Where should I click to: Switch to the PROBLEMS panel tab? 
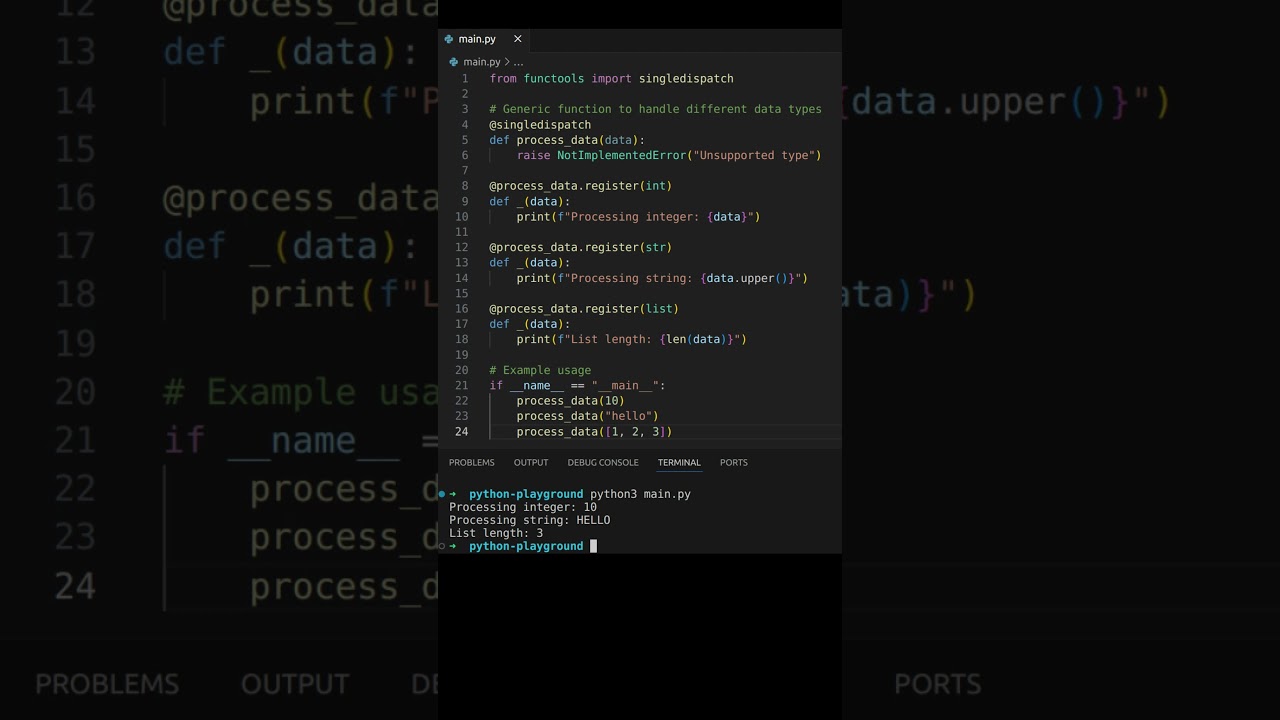[x=472, y=462]
